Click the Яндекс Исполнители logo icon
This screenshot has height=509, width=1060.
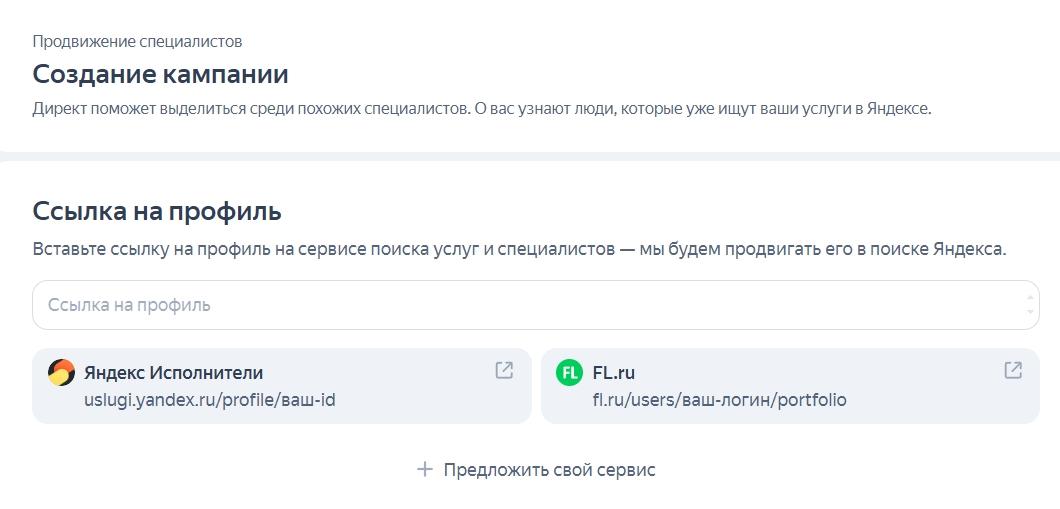click(x=61, y=373)
